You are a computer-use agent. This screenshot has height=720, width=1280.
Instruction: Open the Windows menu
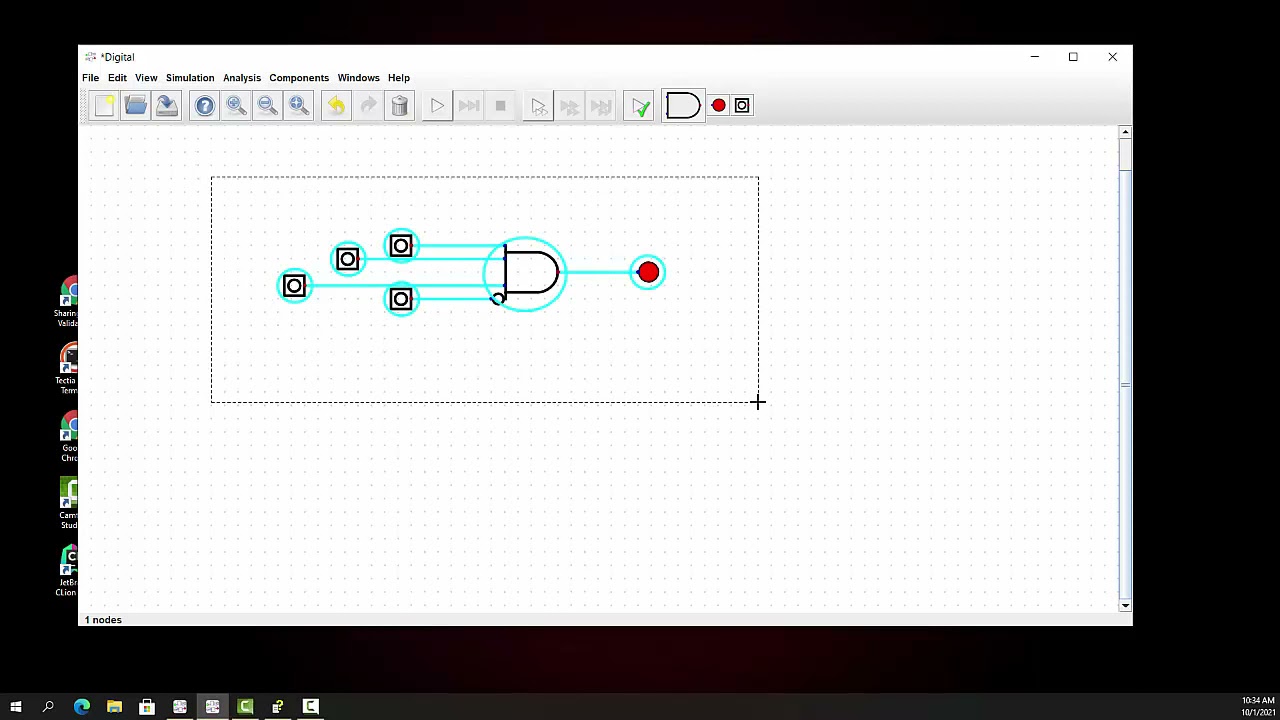point(358,78)
